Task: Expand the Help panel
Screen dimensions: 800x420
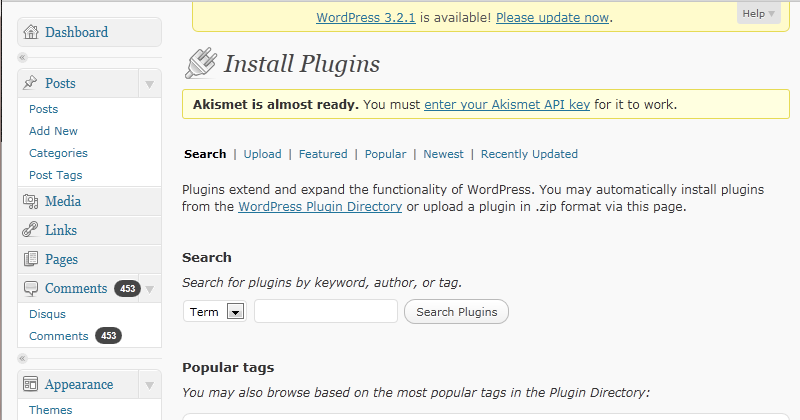Action: (x=758, y=14)
